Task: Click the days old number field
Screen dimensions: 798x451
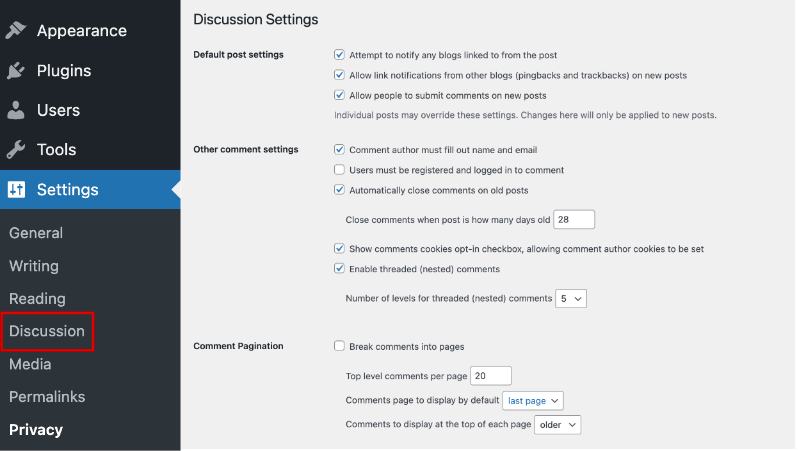Action: [573, 219]
